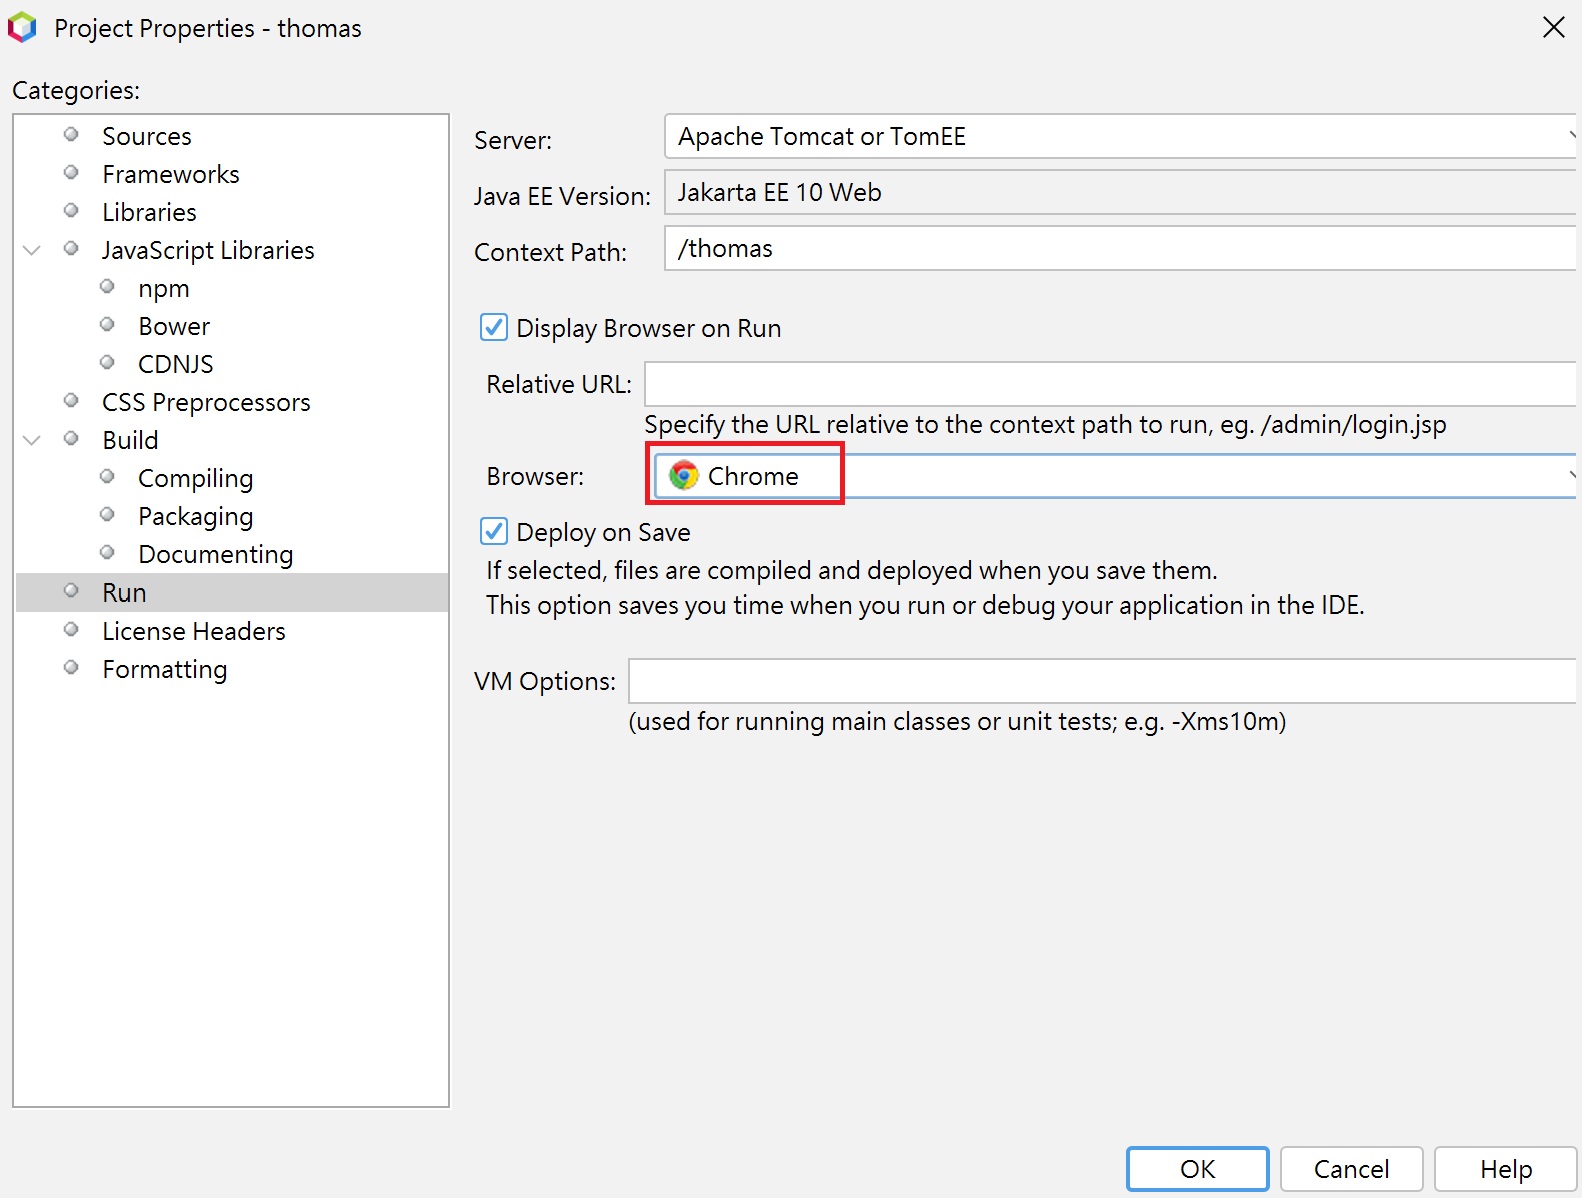Click the 'Relative URL:' label
Viewport: 1582px width, 1198px height.
(x=559, y=384)
